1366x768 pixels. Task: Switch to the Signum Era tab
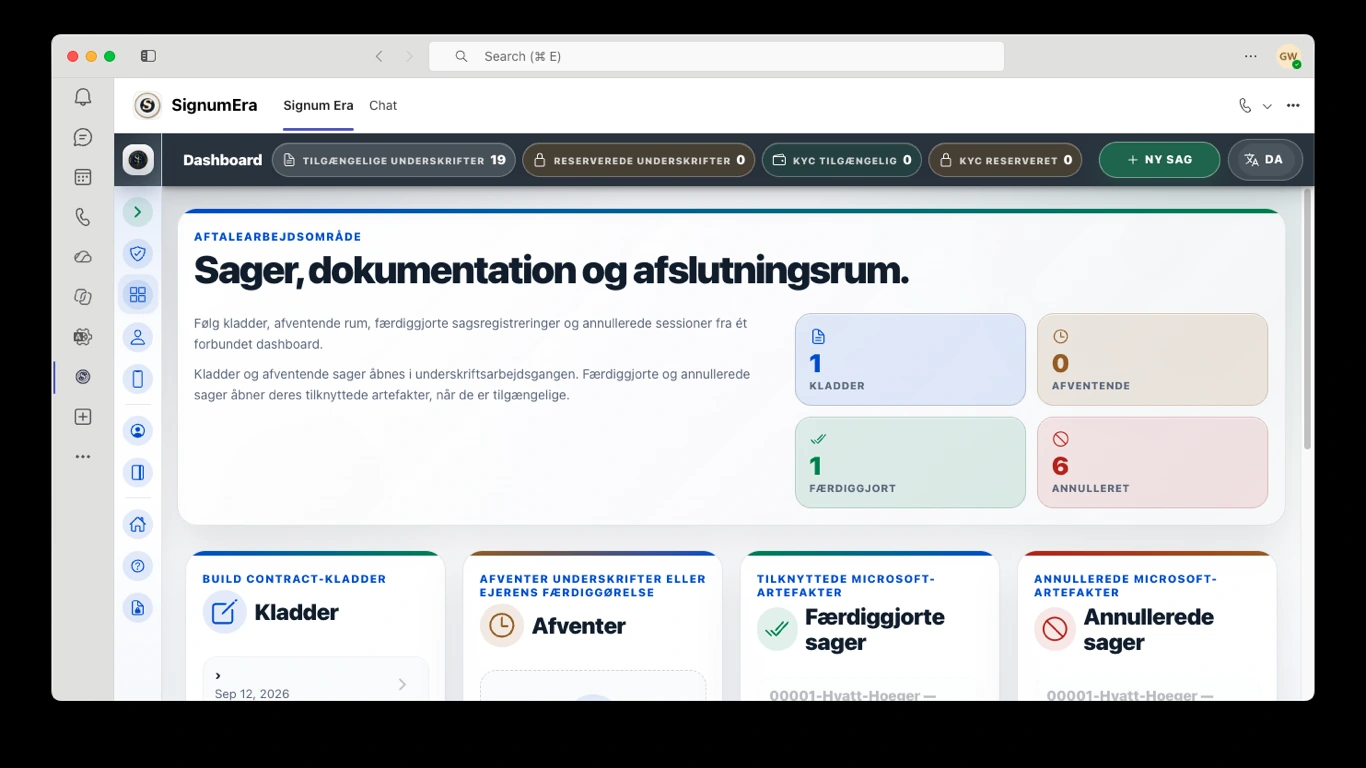pos(318,105)
